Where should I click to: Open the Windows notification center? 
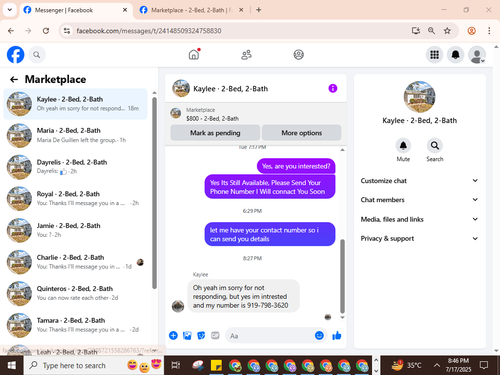click(x=484, y=365)
